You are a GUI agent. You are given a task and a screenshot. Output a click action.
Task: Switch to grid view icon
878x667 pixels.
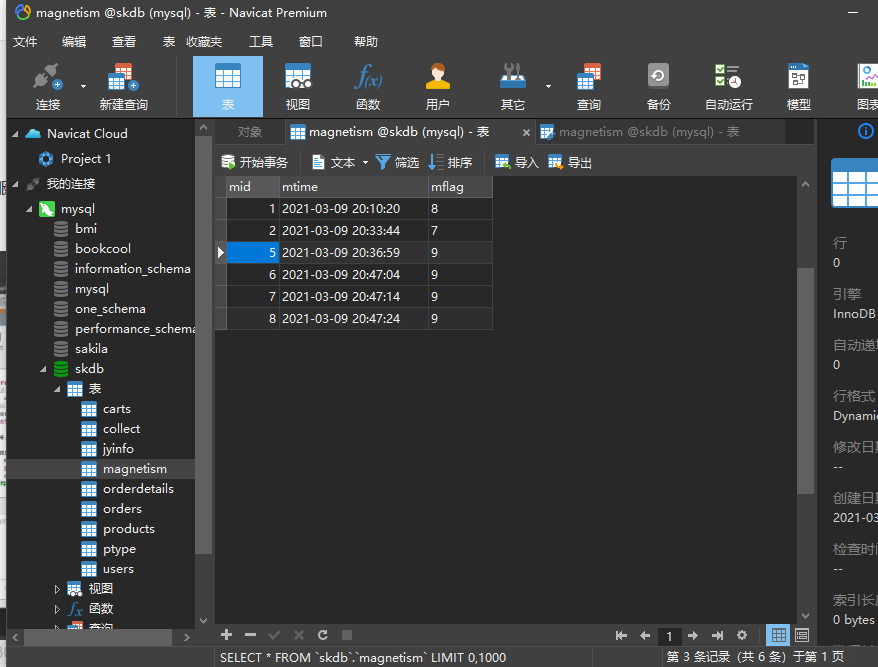coord(778,635)
